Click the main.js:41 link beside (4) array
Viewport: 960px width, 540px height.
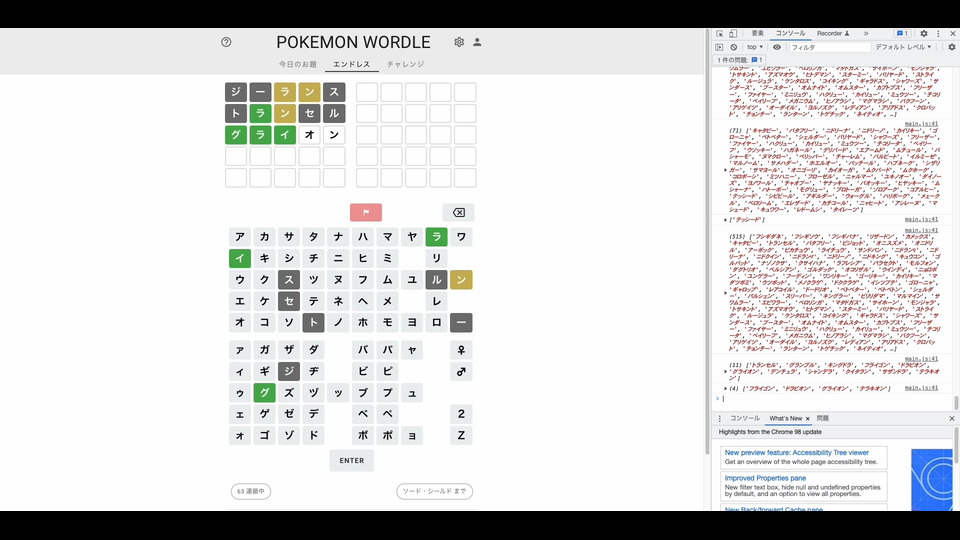[921, 388]
